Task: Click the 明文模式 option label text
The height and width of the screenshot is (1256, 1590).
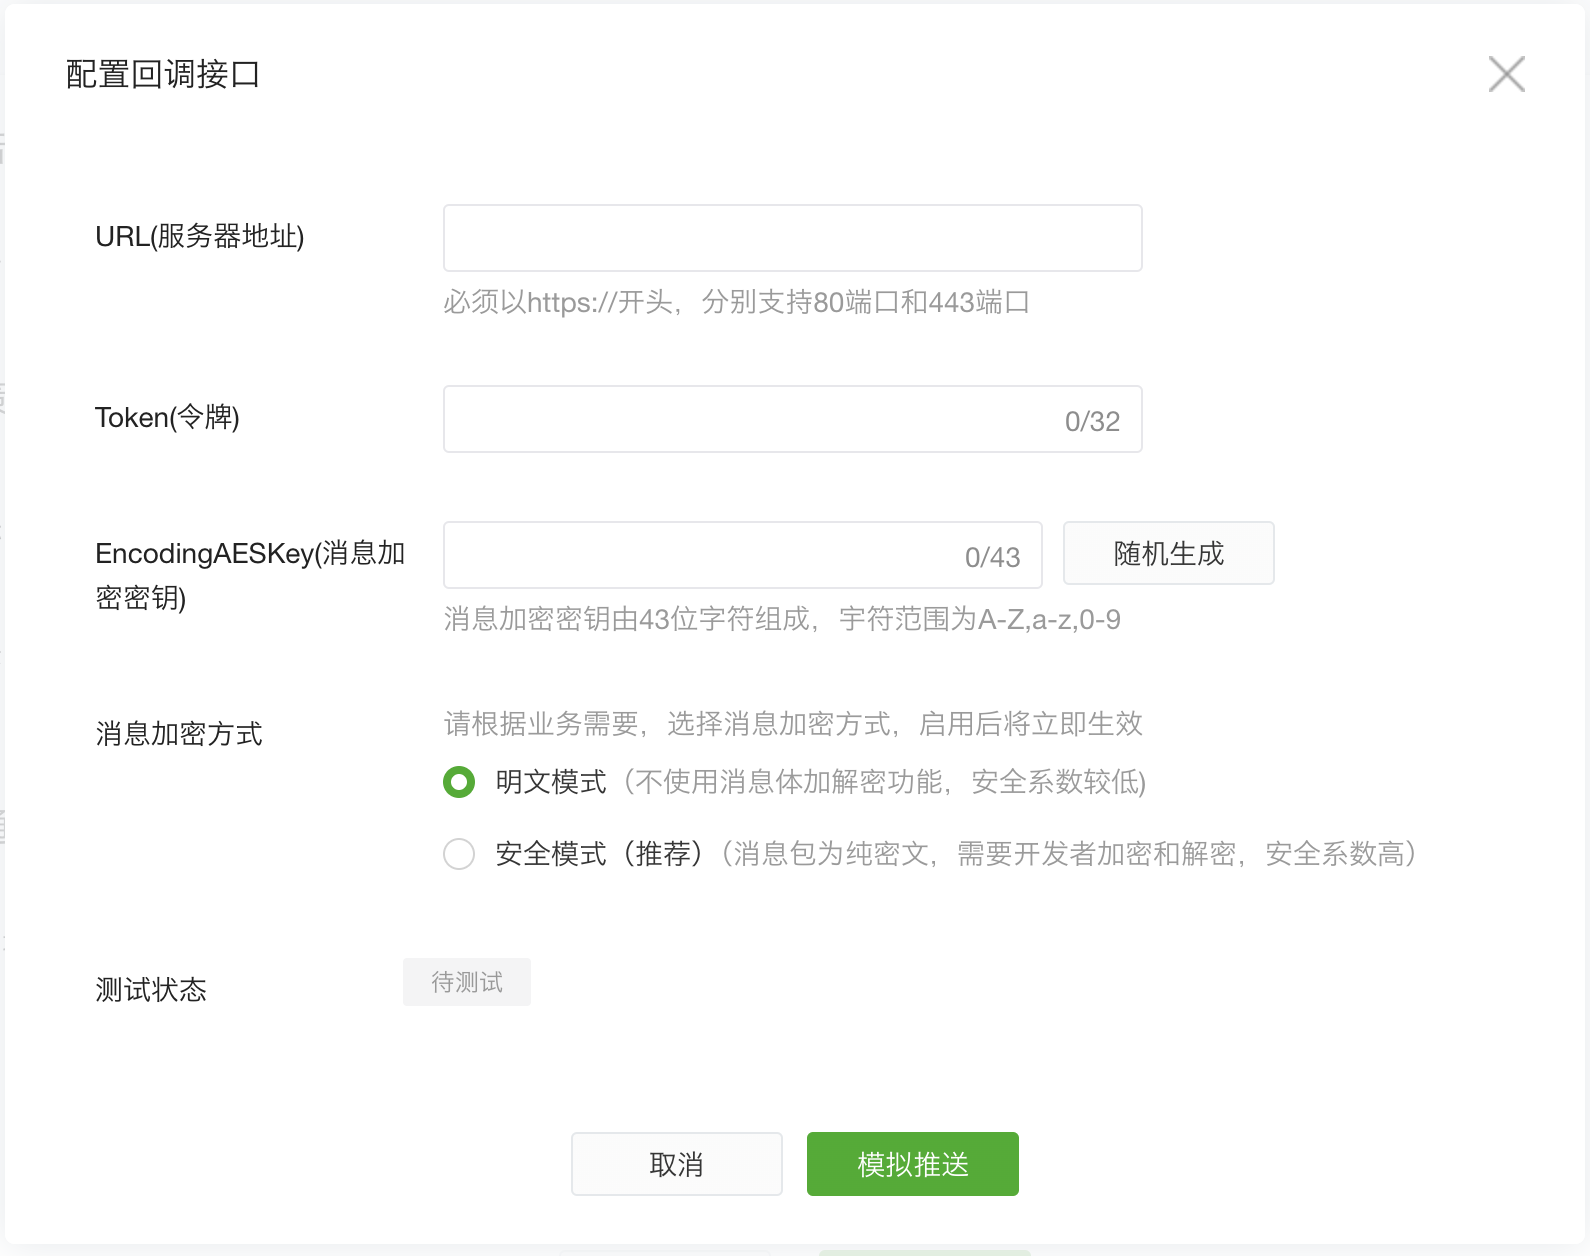Action: pos(551,782)
